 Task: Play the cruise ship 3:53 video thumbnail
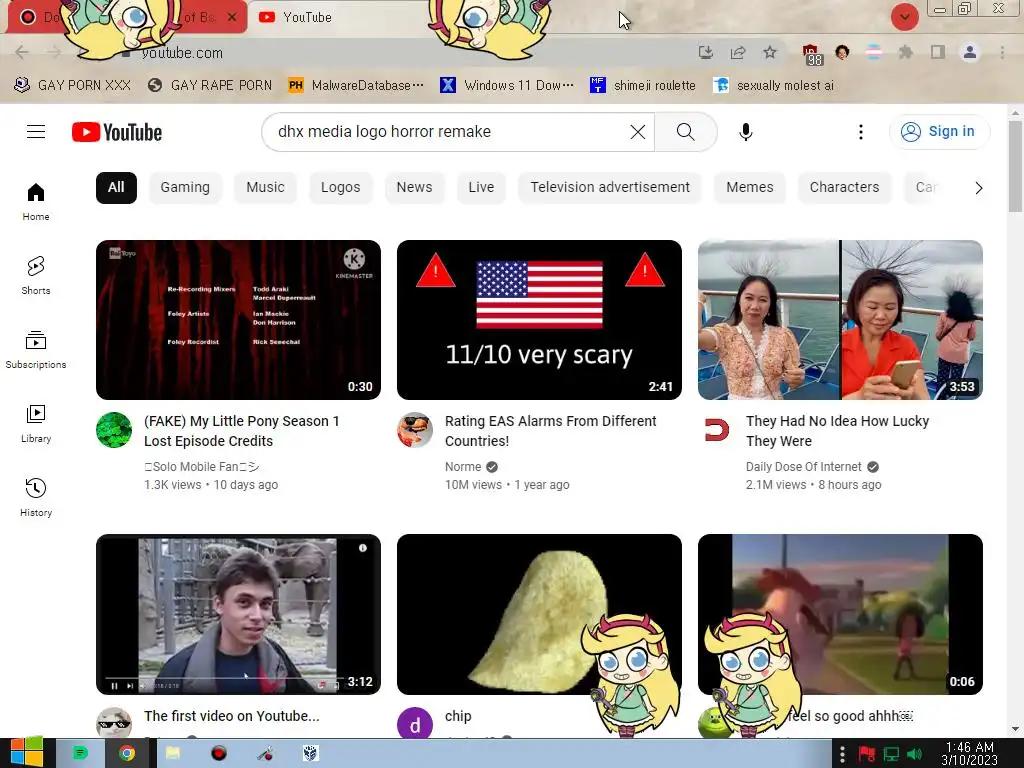(840, 320)
